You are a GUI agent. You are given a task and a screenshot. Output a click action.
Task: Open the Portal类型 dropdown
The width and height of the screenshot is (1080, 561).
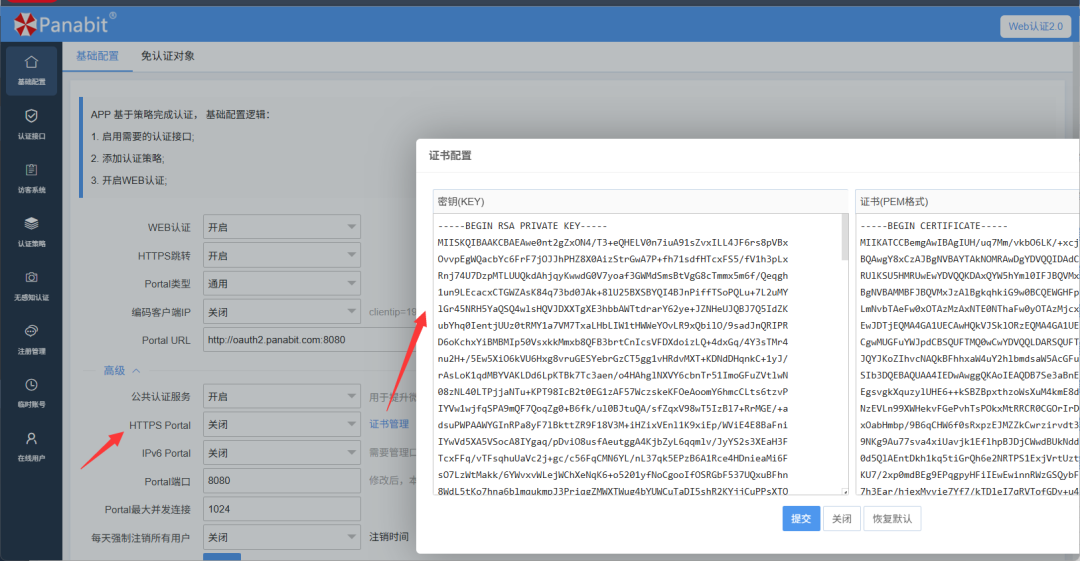tap(282, 283)
